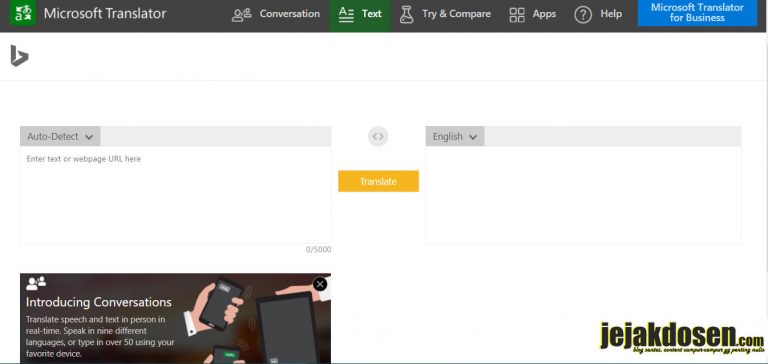
Task: Open the Apps menu item
Action: [532, 14]
